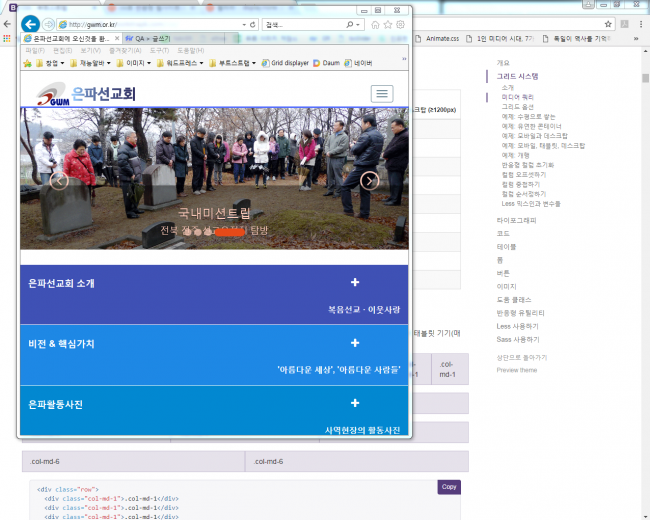Open the 네이버 favorite
Screen dimensions: 650x520
point(358,63)
